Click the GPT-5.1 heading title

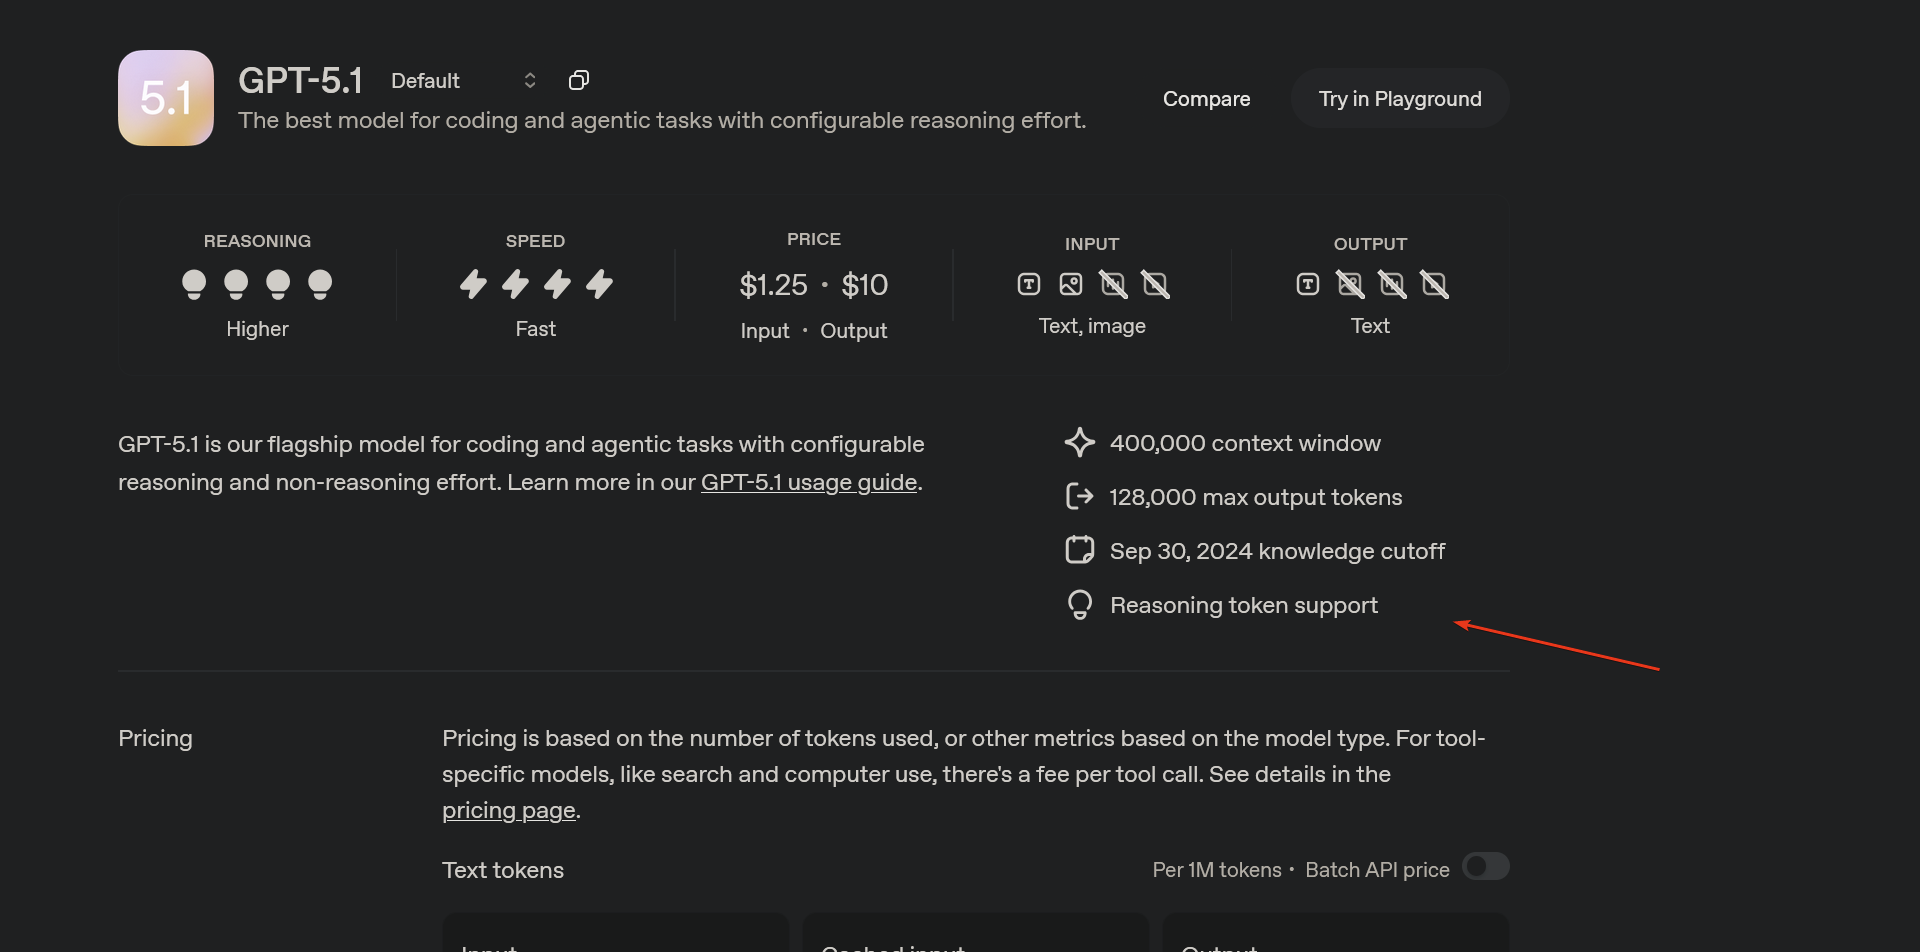click(x=300, y=80)
